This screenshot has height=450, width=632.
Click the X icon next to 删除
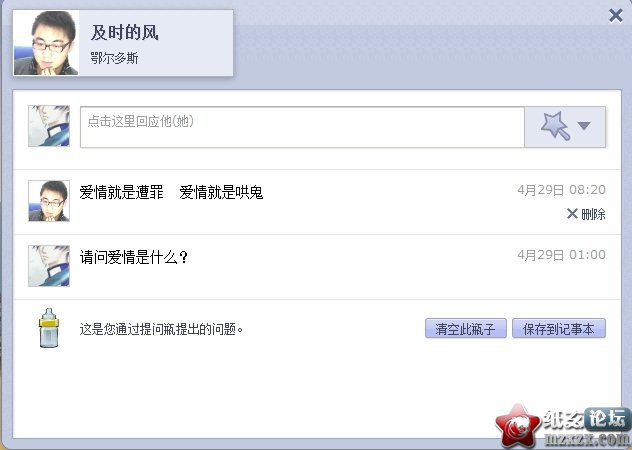572,213
